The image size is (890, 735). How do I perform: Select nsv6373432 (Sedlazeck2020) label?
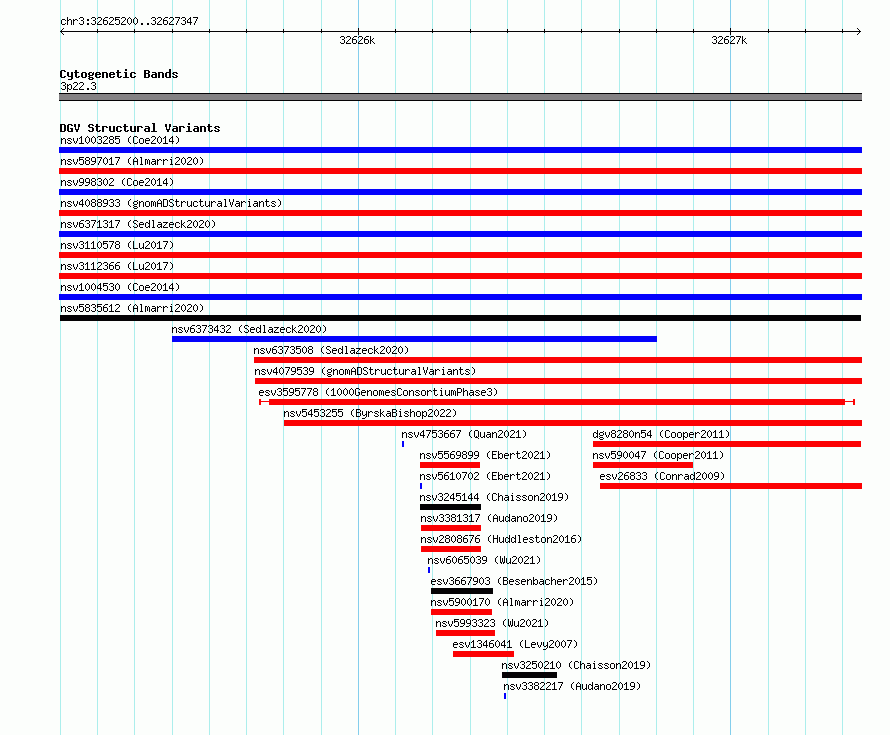pos(249,329)
